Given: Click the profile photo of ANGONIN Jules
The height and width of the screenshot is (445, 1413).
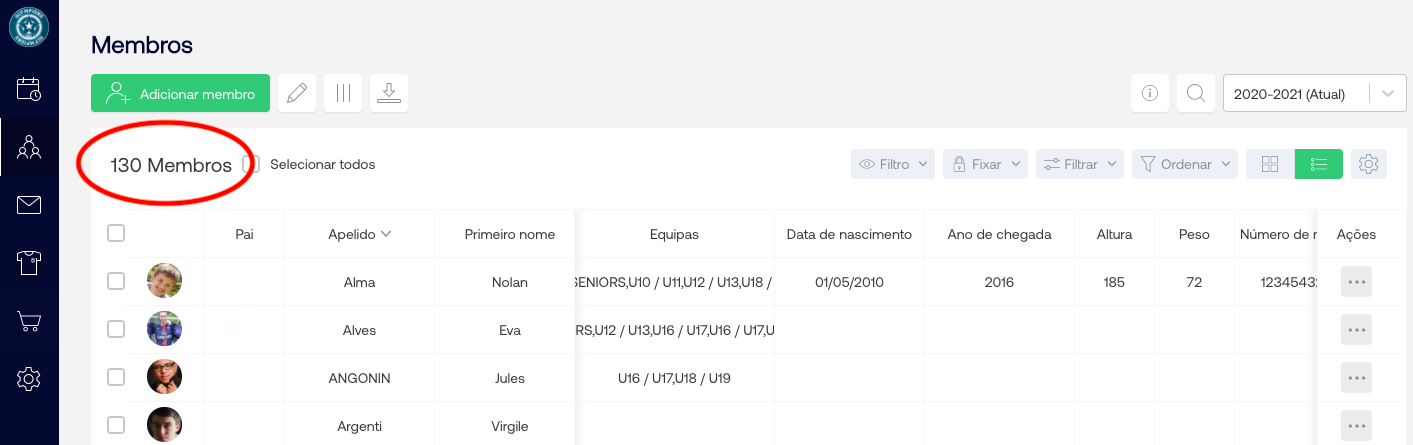Looking at the screenshot, I should (164, 377).
